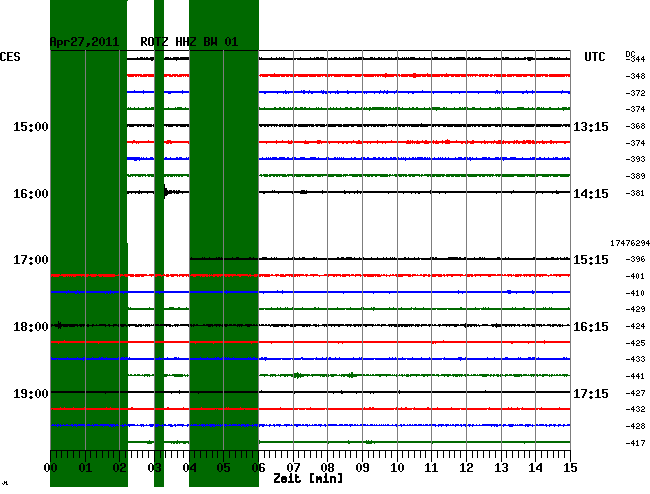Click the DC offset value -348
The width and height of the screenshot is (650, 494).
coord(635,76)
